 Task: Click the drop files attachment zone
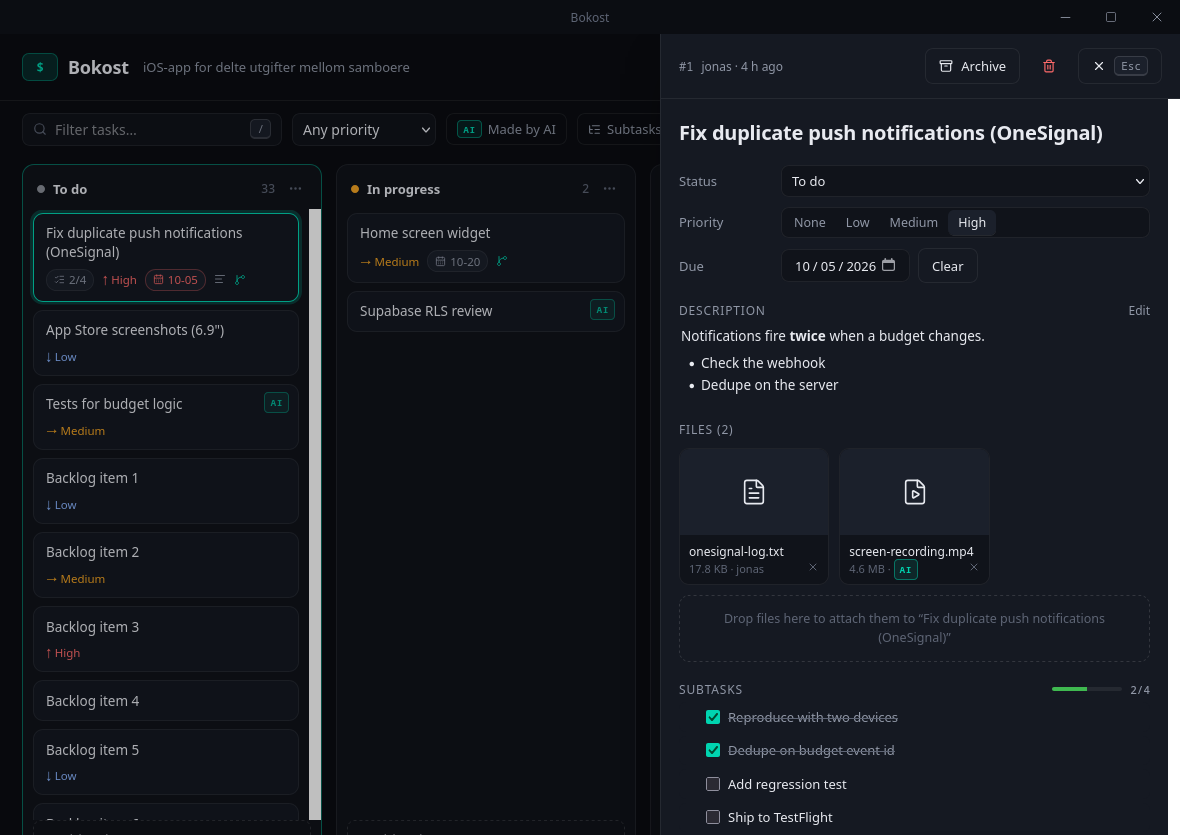914,628
